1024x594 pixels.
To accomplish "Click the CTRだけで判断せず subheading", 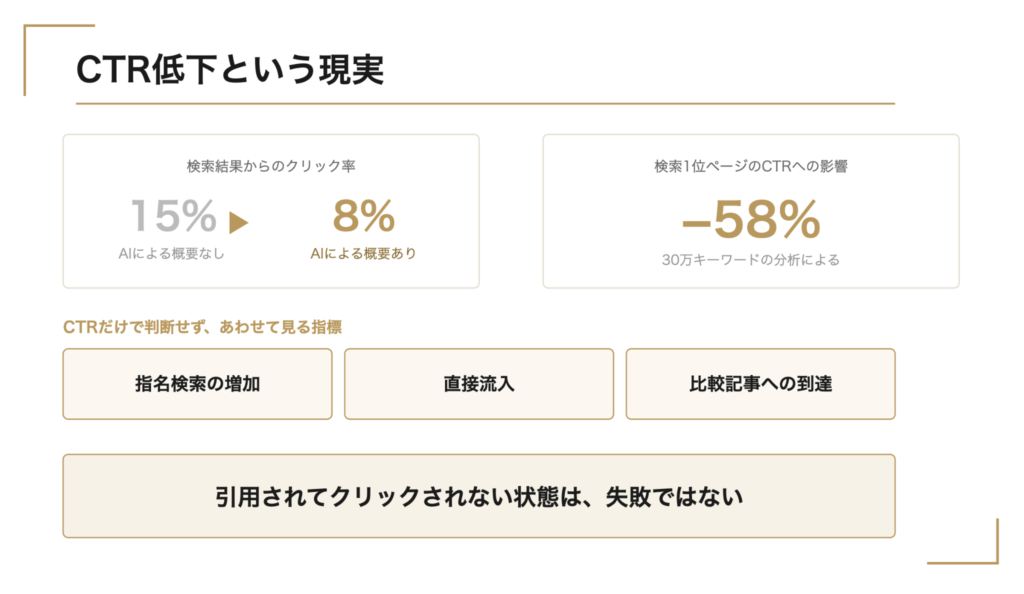I will (202, 327).
